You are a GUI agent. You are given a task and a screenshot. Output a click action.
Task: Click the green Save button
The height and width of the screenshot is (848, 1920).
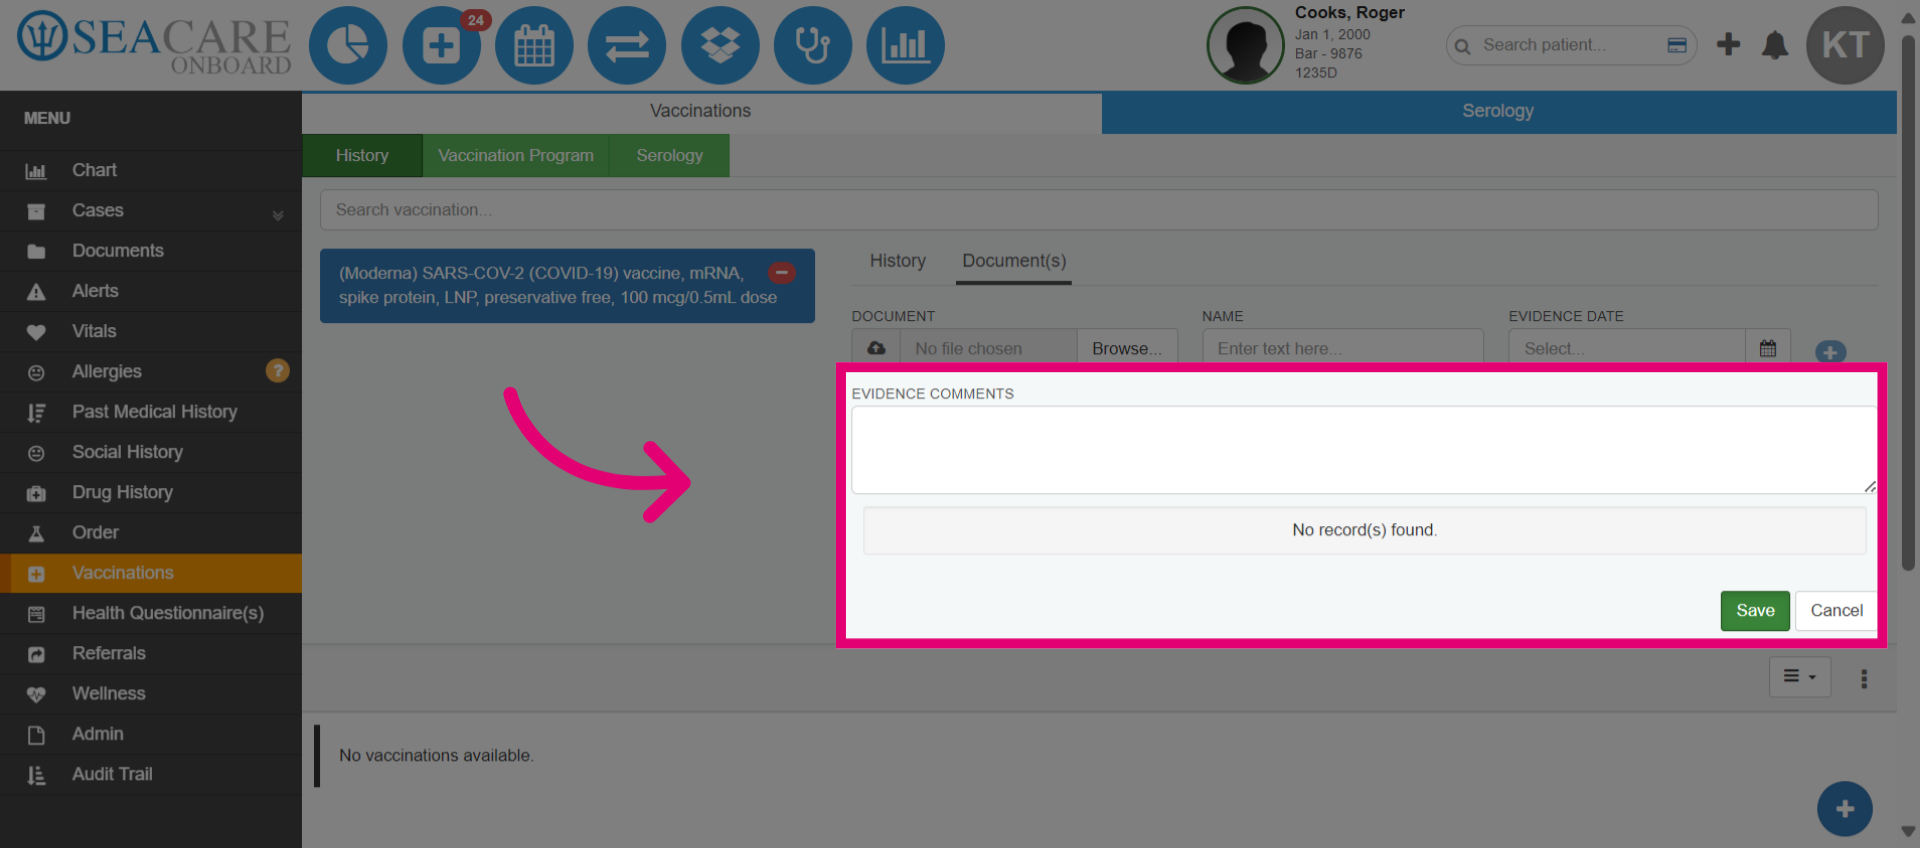click(1755, 611)
